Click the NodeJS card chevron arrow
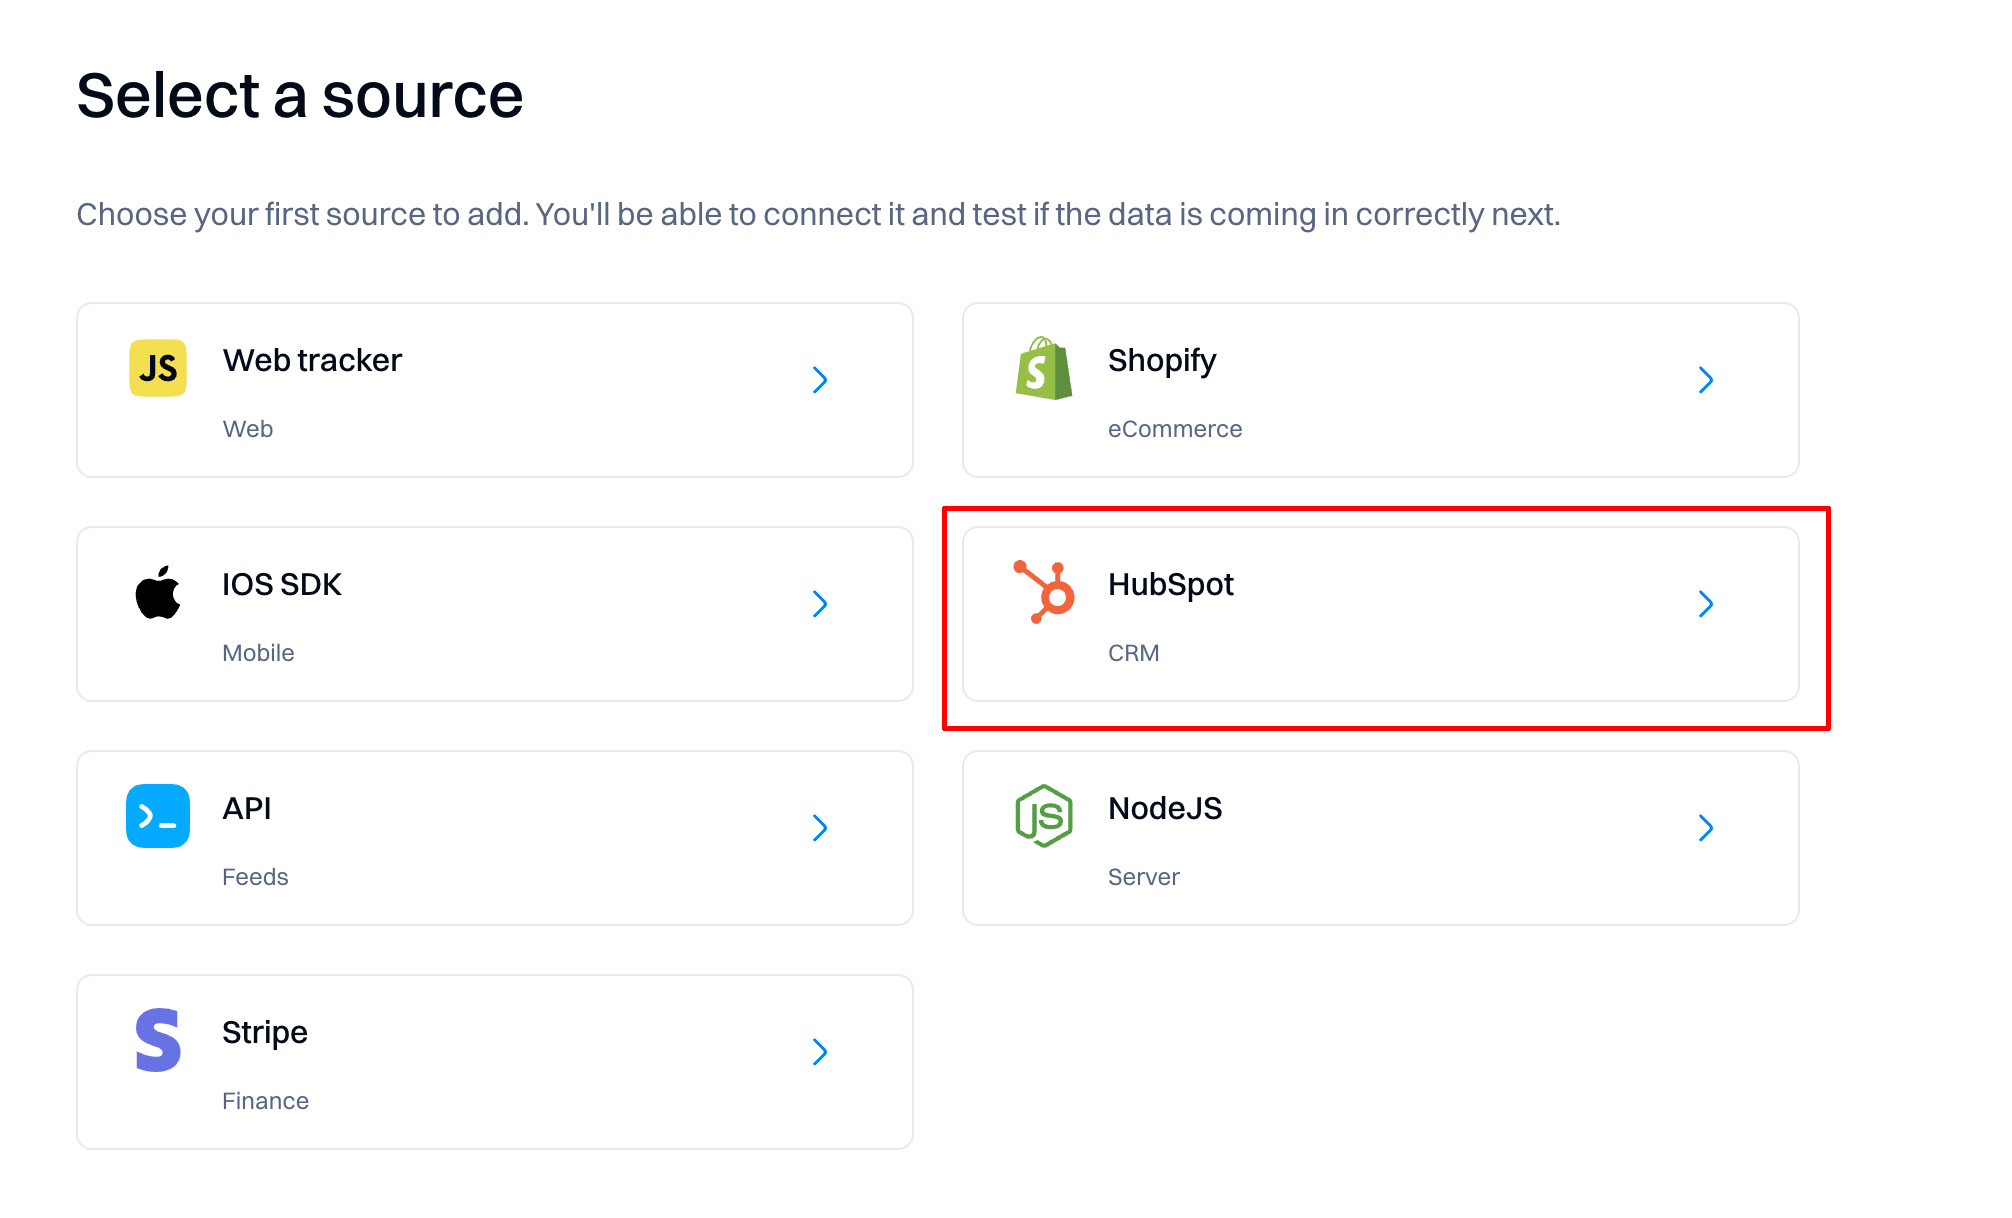 tap(1706, 828)
